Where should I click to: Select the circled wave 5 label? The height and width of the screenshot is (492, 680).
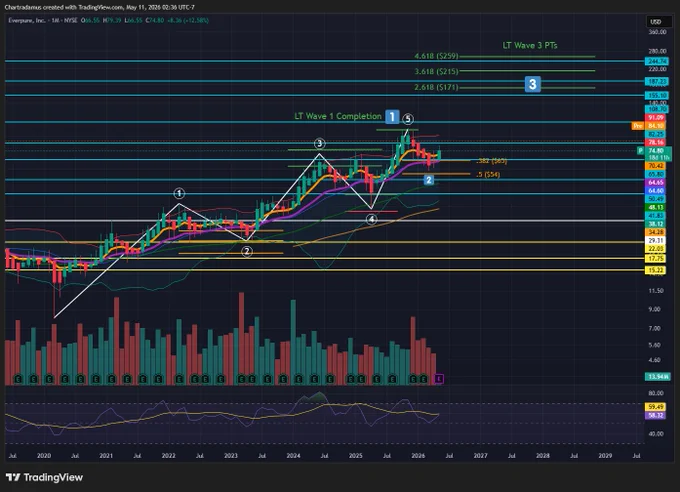[x=408, y=119]
